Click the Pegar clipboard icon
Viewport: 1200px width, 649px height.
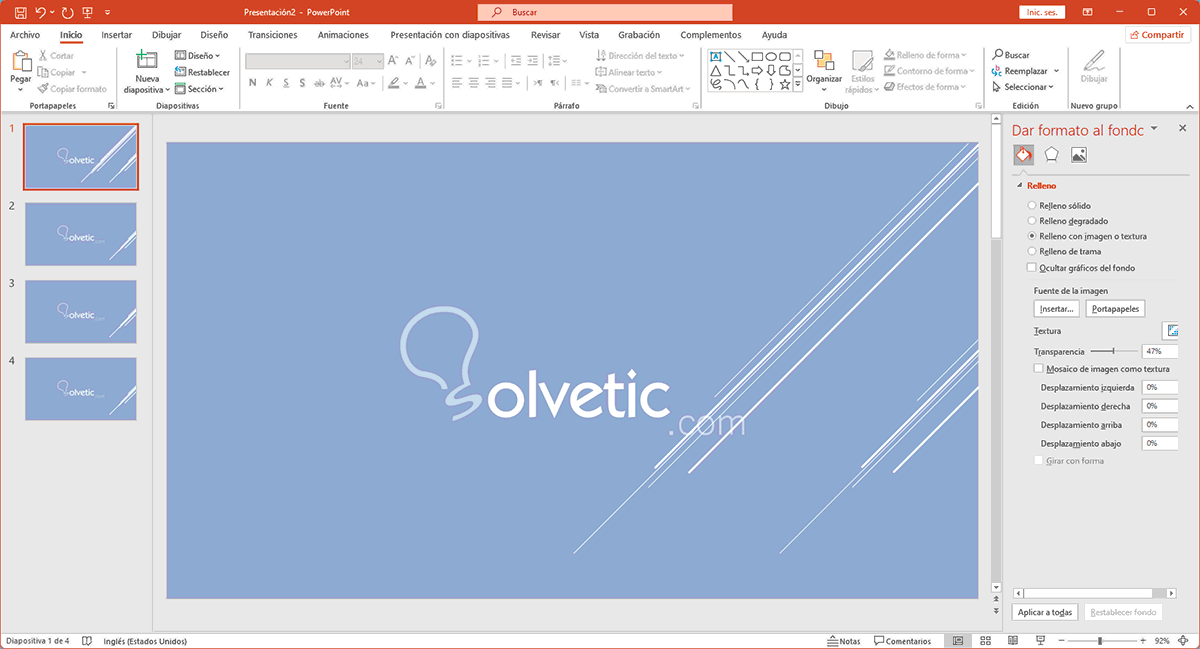coord(21,62)
